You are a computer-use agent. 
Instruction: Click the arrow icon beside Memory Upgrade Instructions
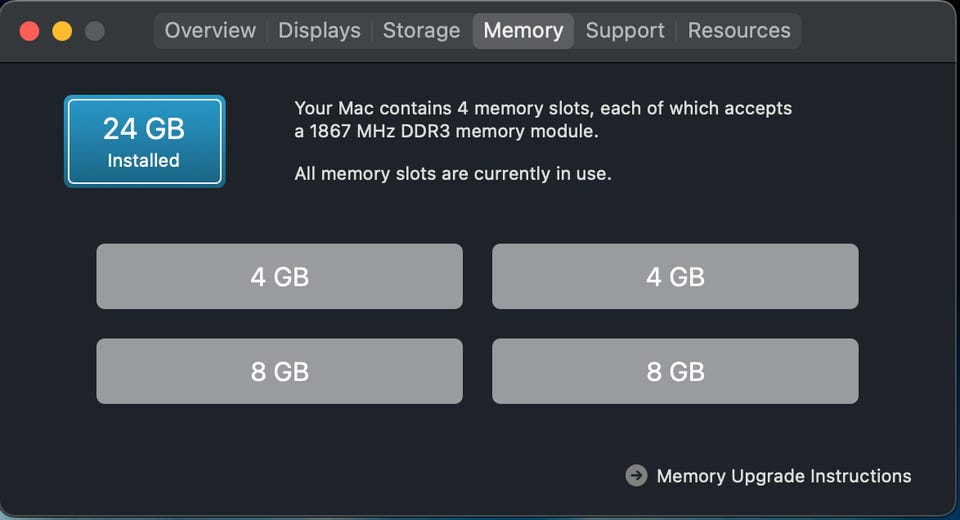(x=636, y=475)
